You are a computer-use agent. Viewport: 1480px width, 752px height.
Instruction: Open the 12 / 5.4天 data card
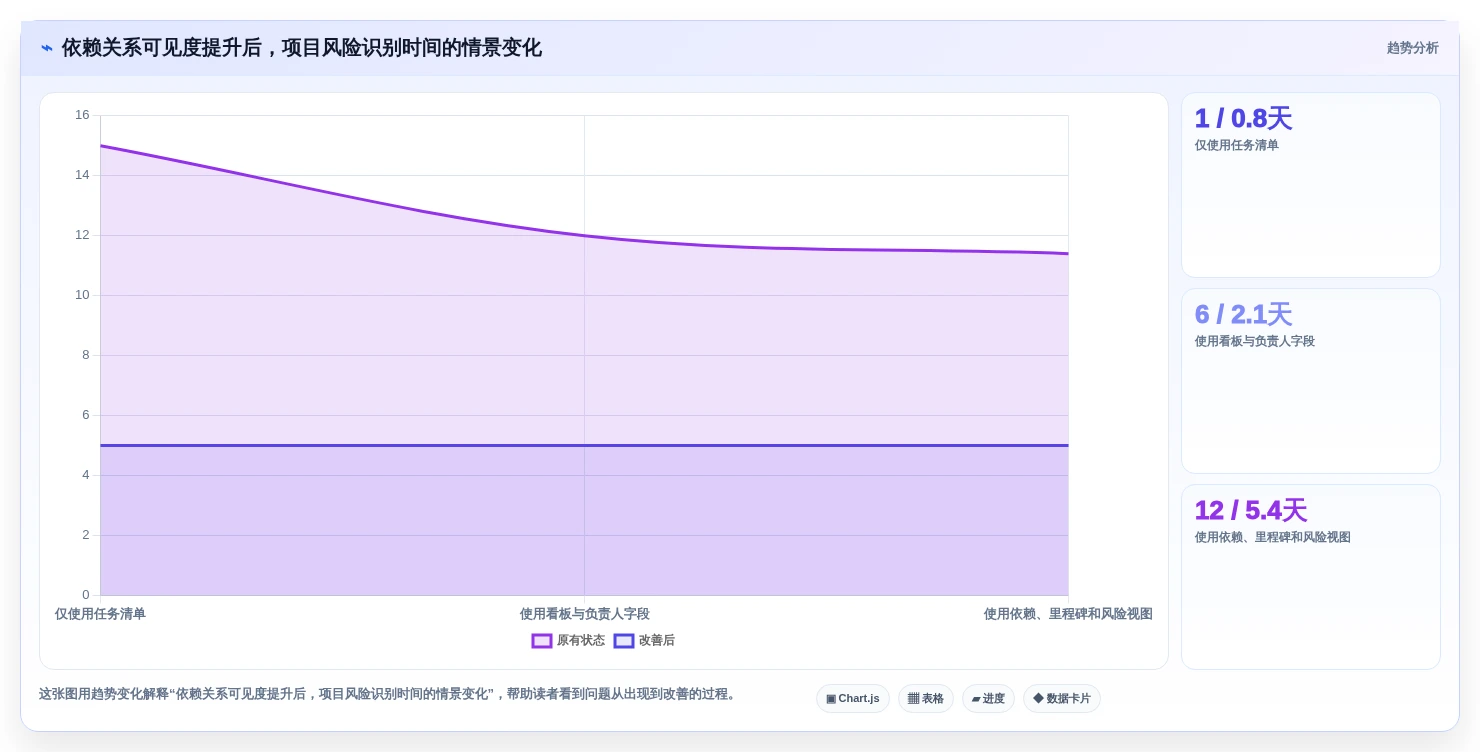click(x=1311, y=577)
